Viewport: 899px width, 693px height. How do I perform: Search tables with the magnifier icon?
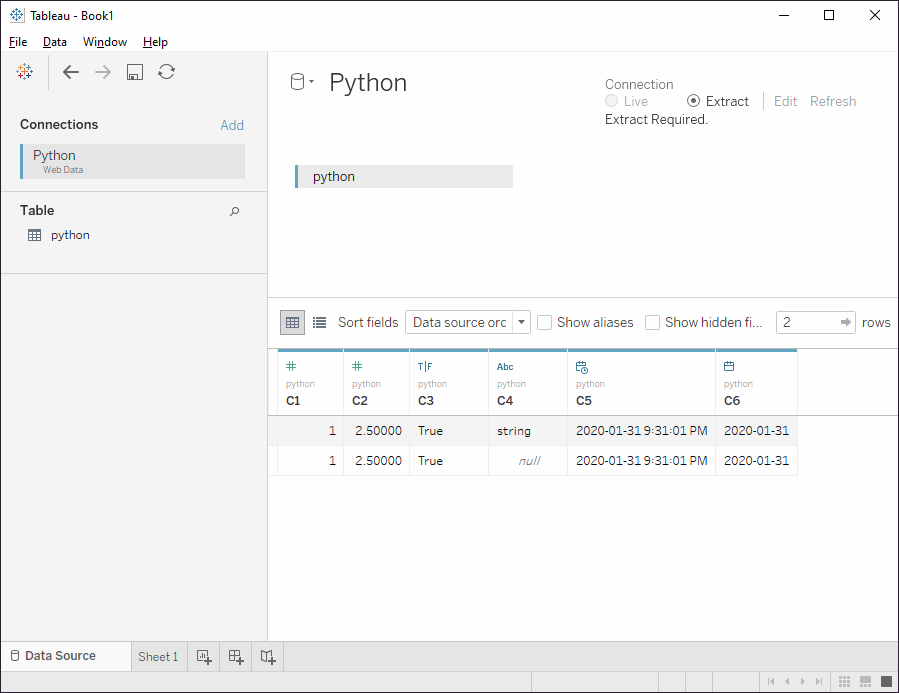coord(234,212)
